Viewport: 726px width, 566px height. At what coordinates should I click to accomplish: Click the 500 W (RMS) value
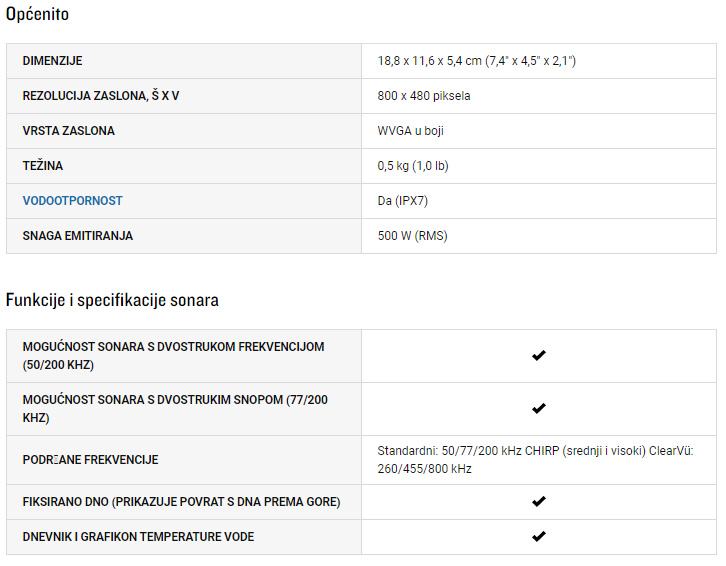click(x=412, y=236)
